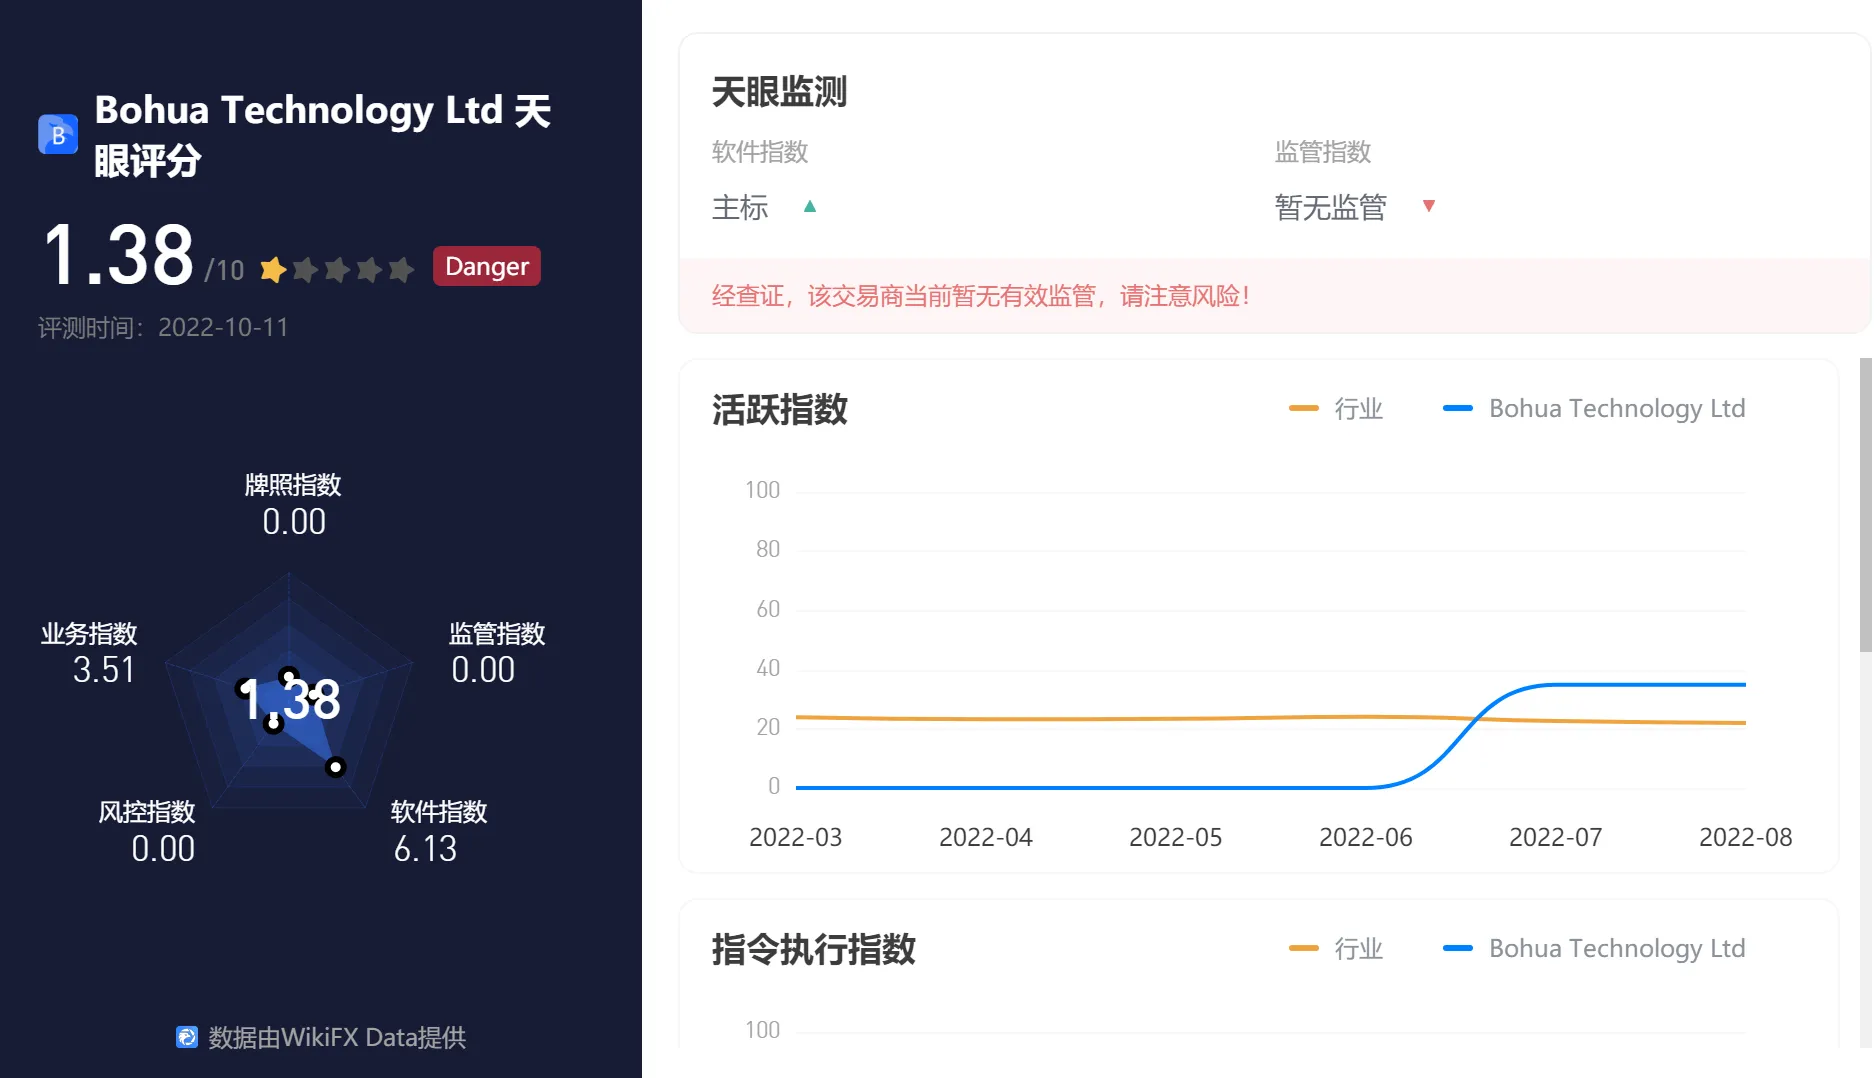Click the orange swatch in 活跃指数 legend
Viewport: 1874px width, 1078px height.
tap(1304, 408)
